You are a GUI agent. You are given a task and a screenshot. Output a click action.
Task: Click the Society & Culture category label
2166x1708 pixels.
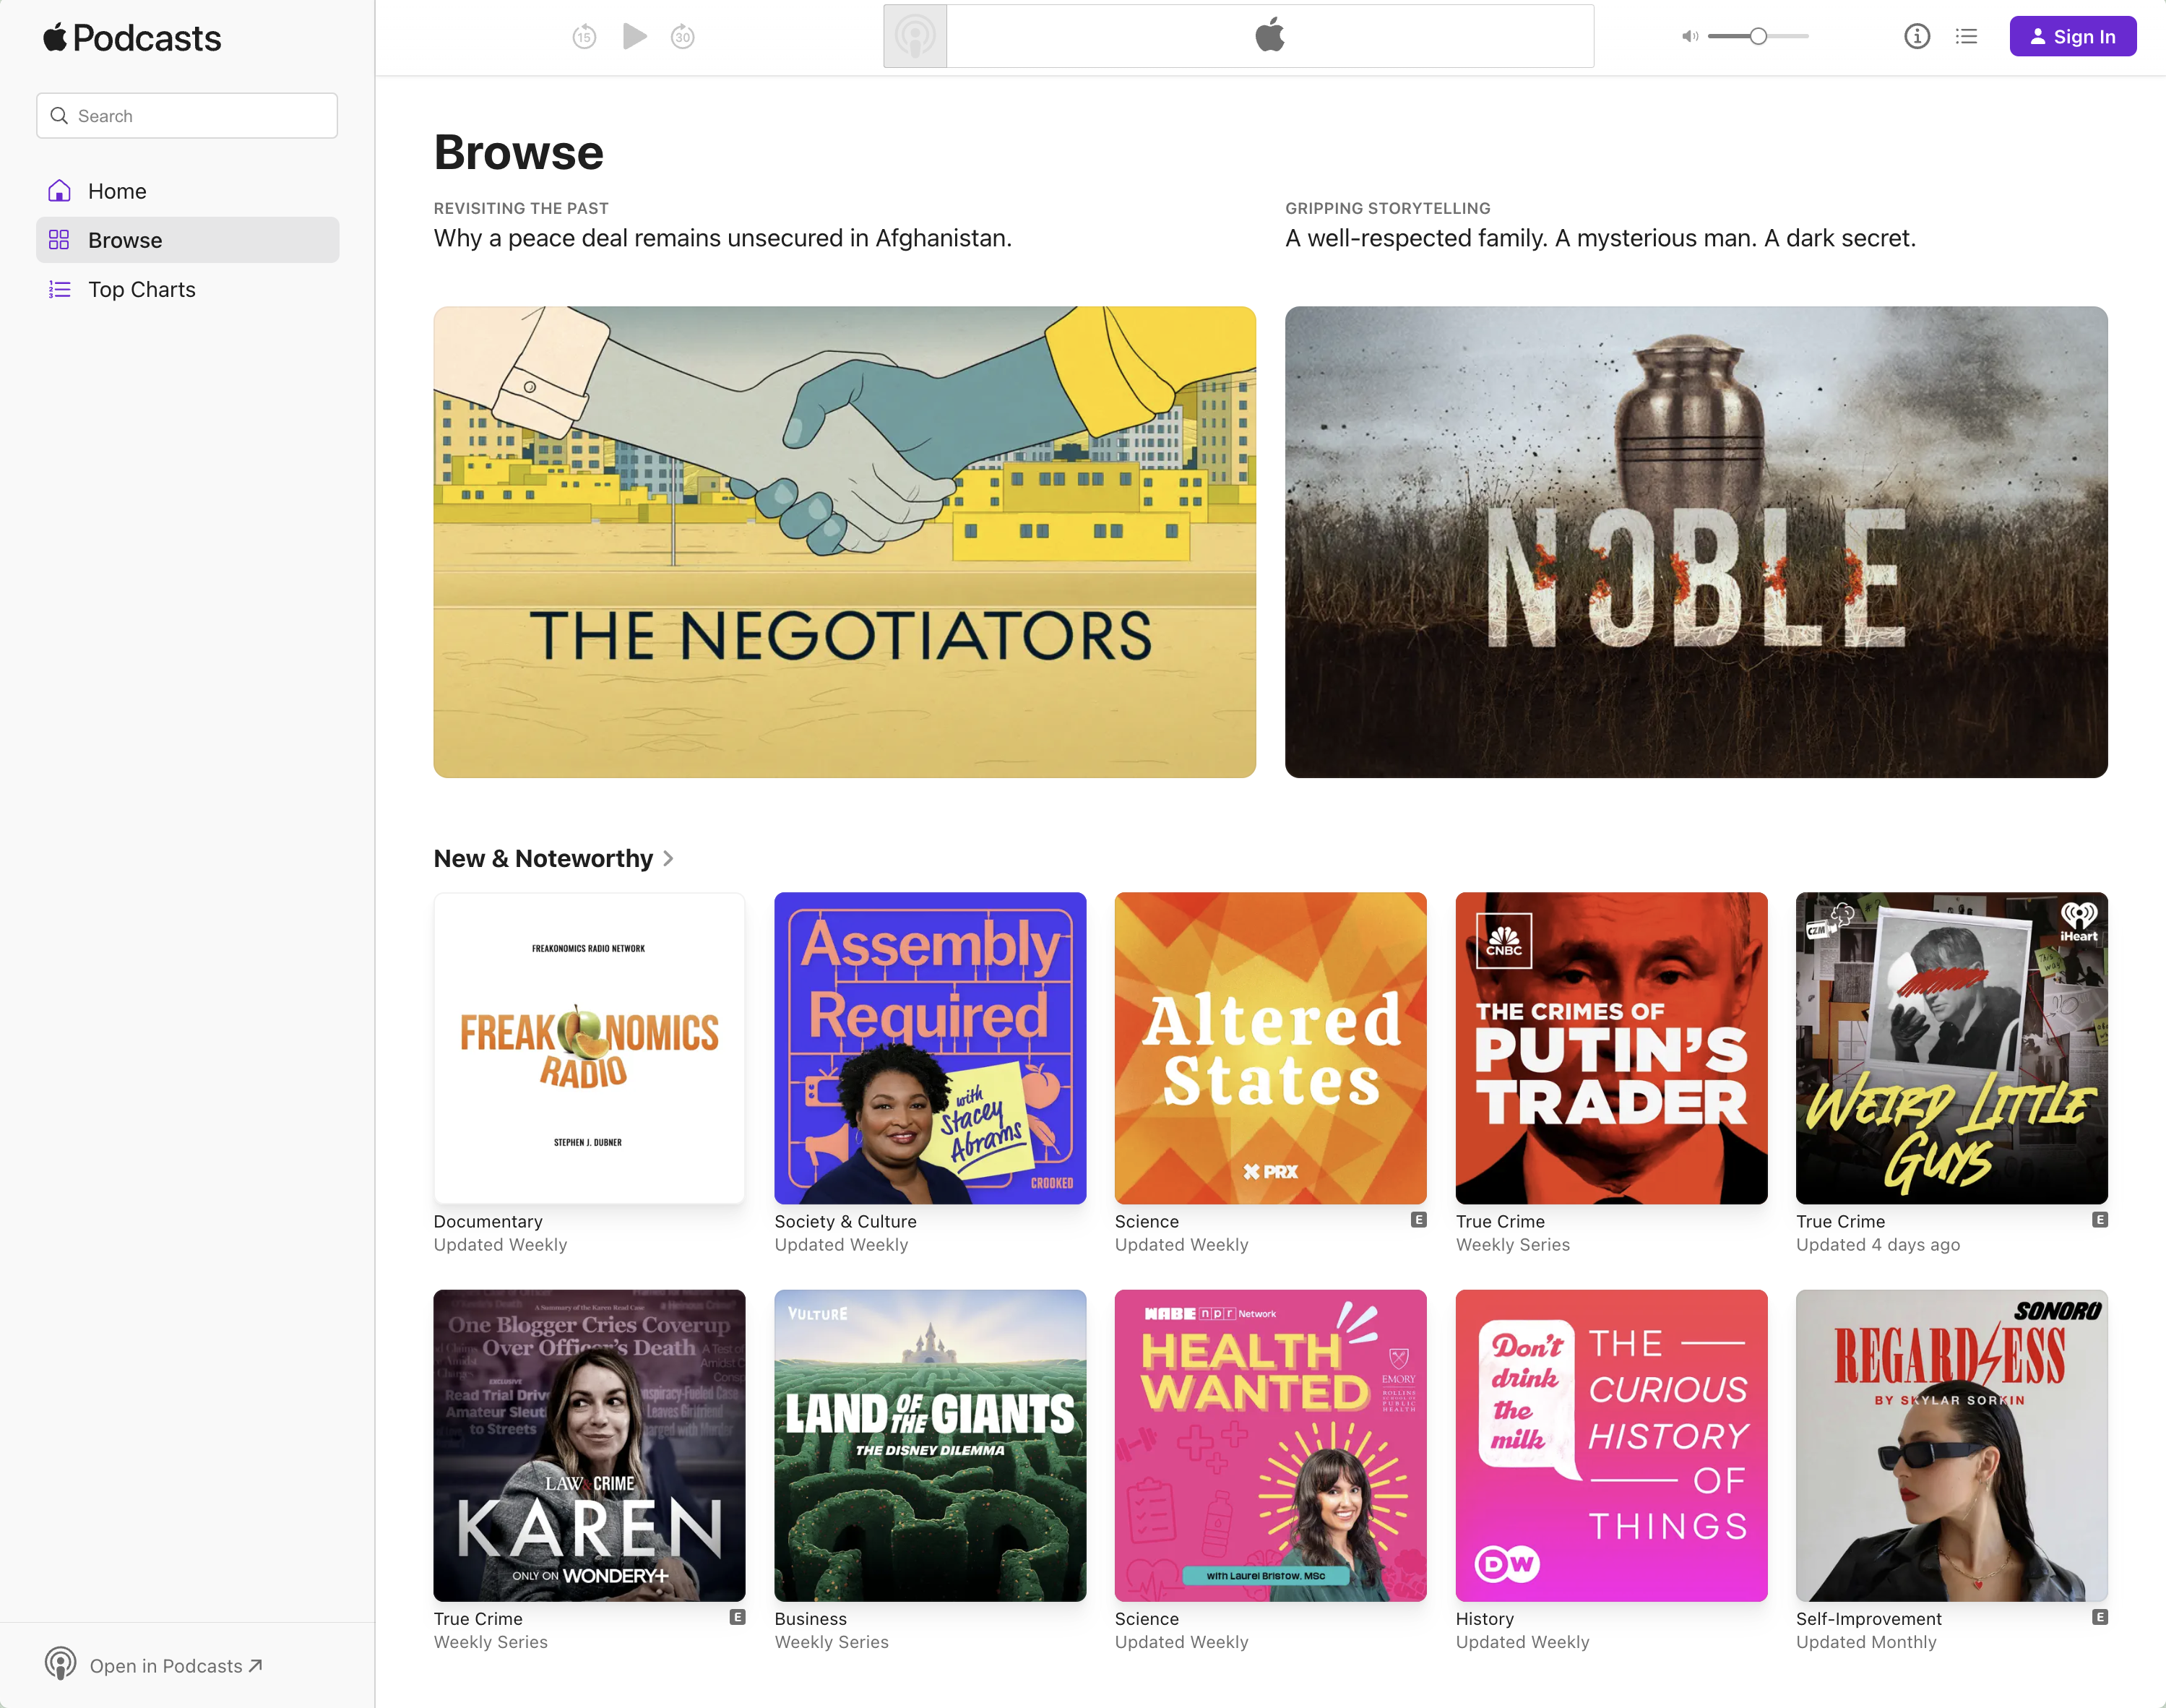pyautogui.click(x=845, y=1221)
